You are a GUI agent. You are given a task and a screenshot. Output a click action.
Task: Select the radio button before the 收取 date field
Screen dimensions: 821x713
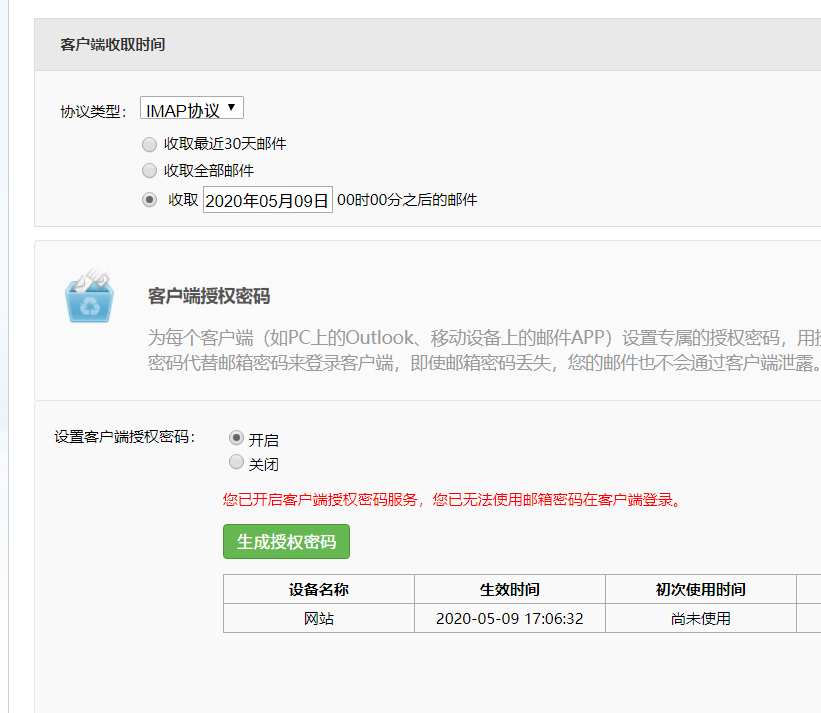point(150,199)
